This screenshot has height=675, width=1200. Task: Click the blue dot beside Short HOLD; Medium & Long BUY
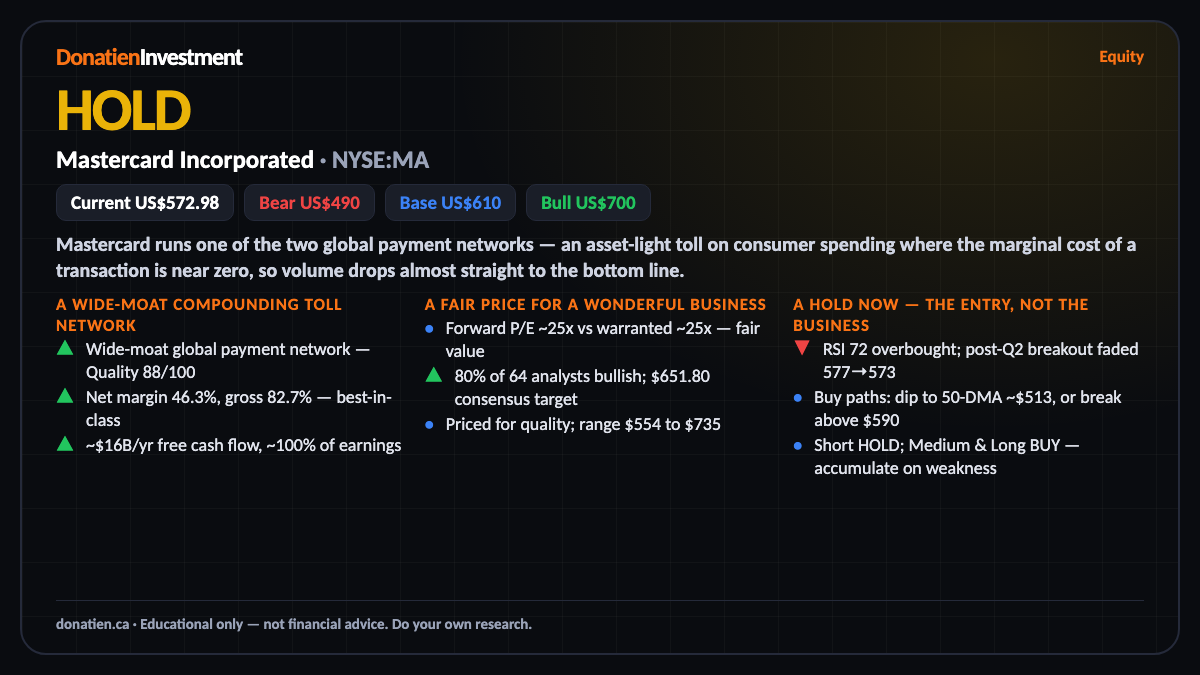798,445
